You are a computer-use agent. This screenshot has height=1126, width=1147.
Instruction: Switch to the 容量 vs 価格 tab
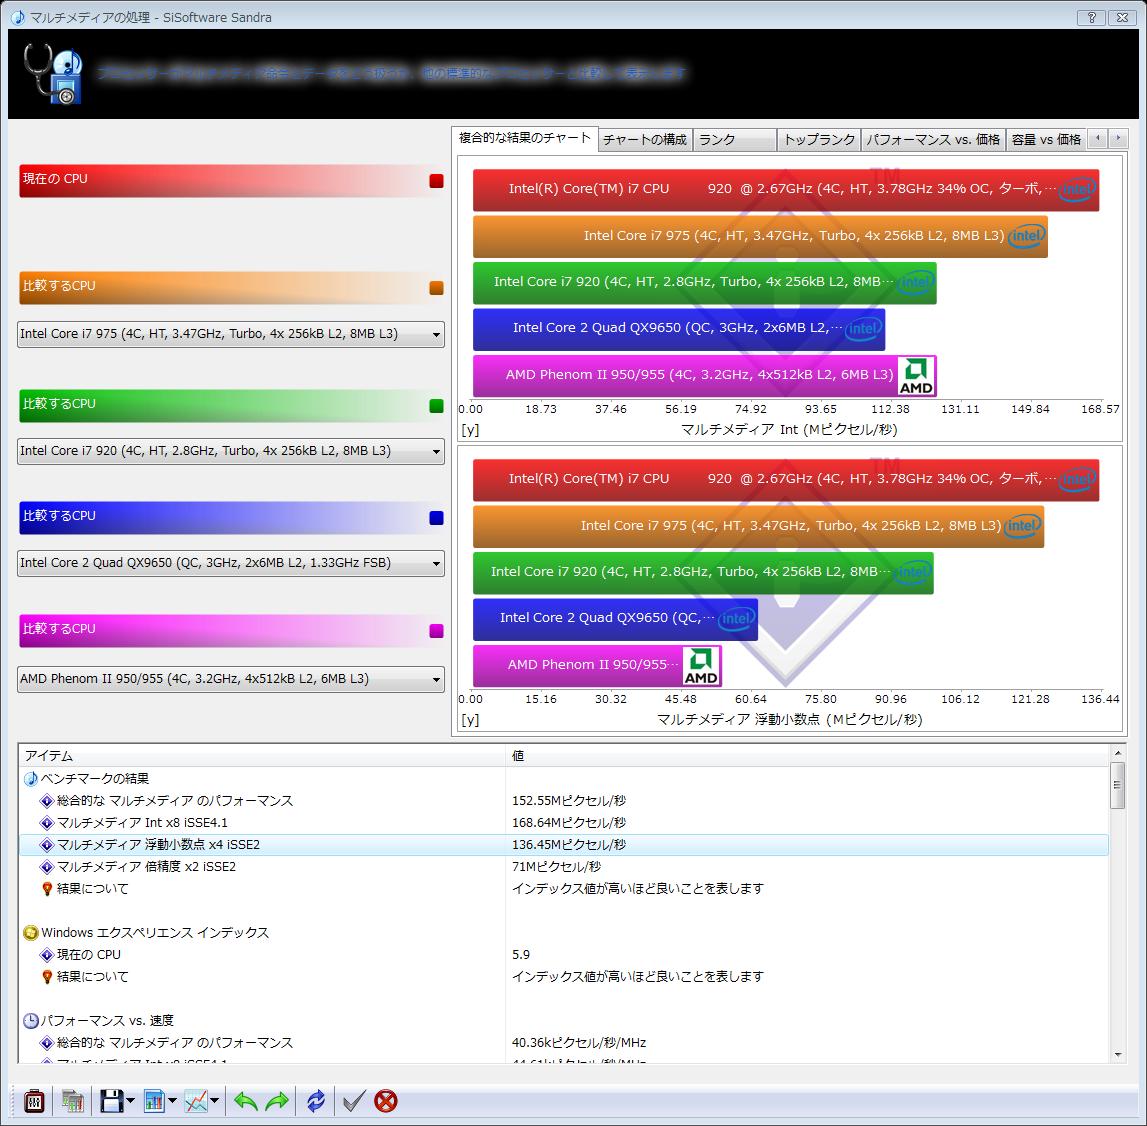(x=1046, y=139)
